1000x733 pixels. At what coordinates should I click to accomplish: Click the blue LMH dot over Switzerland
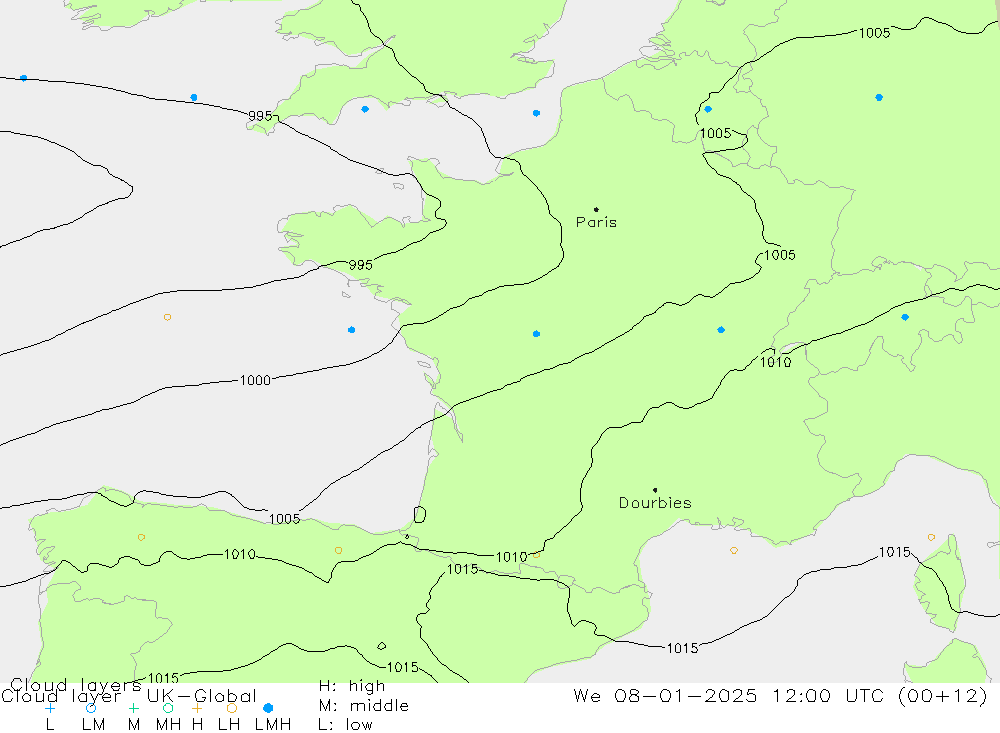[905, 317]
